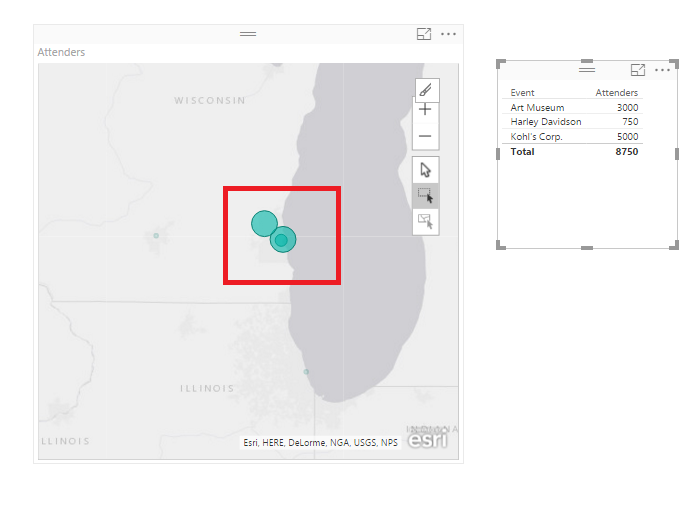692x510 pixels.
Task: Open more options on map visual
Action: (448, 34)
